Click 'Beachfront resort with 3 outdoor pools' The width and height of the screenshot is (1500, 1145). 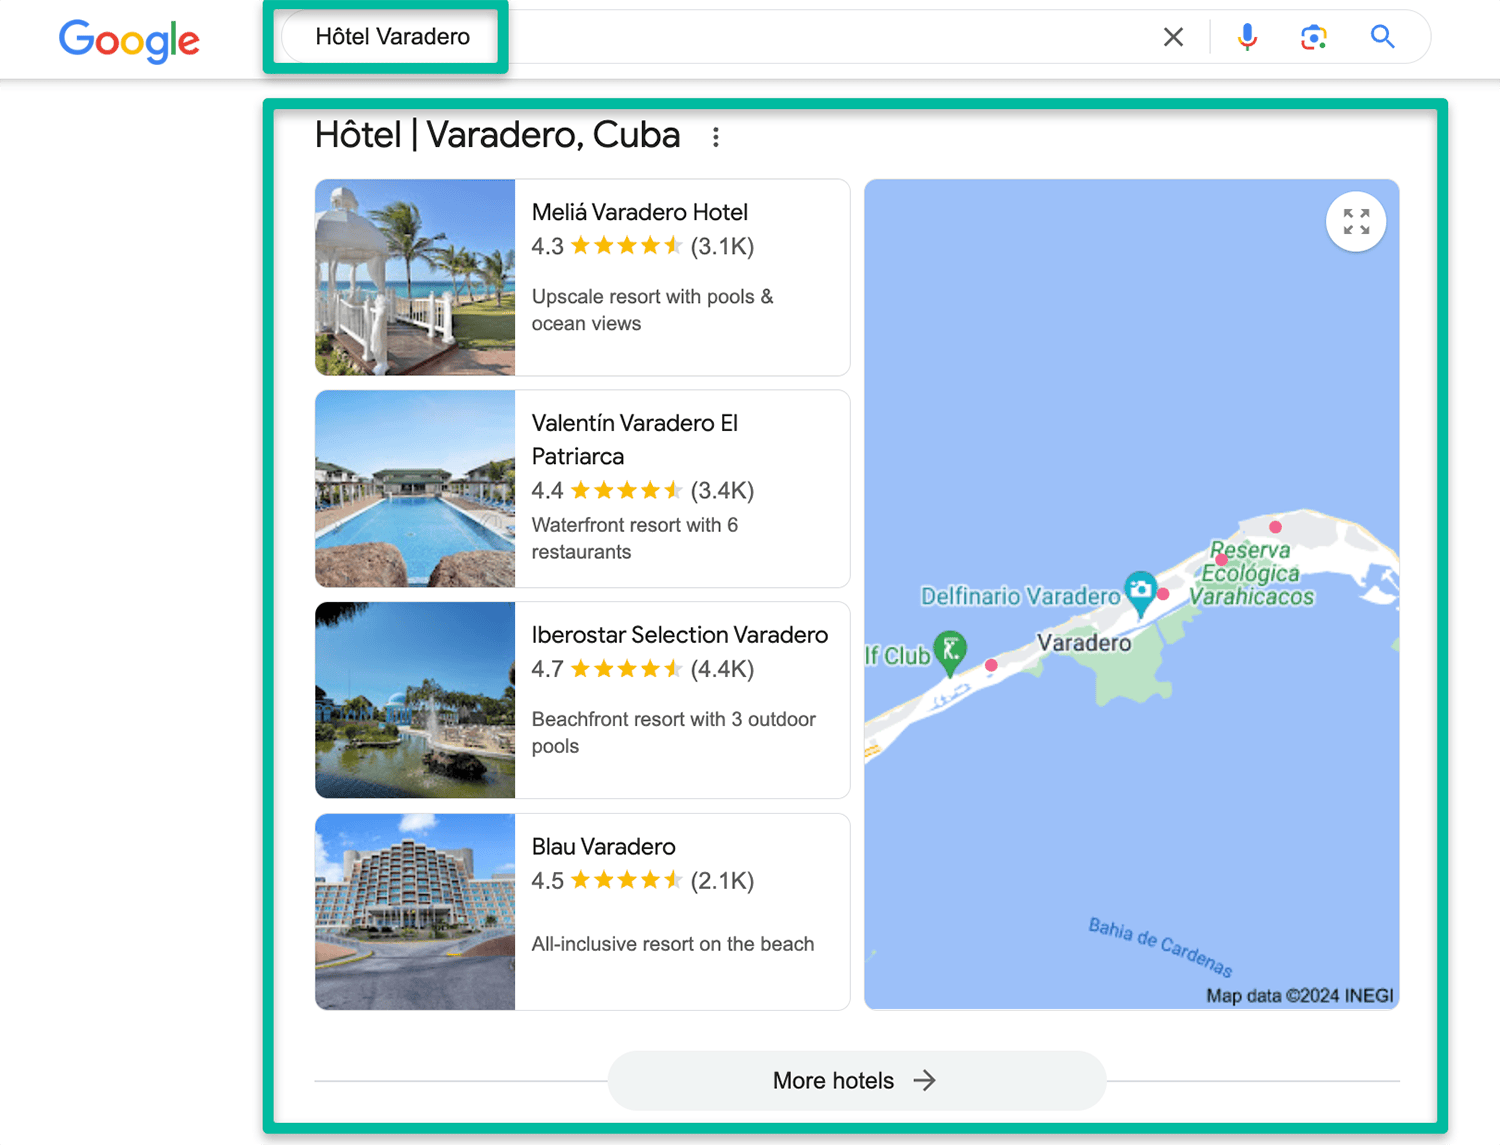[674, 733]
